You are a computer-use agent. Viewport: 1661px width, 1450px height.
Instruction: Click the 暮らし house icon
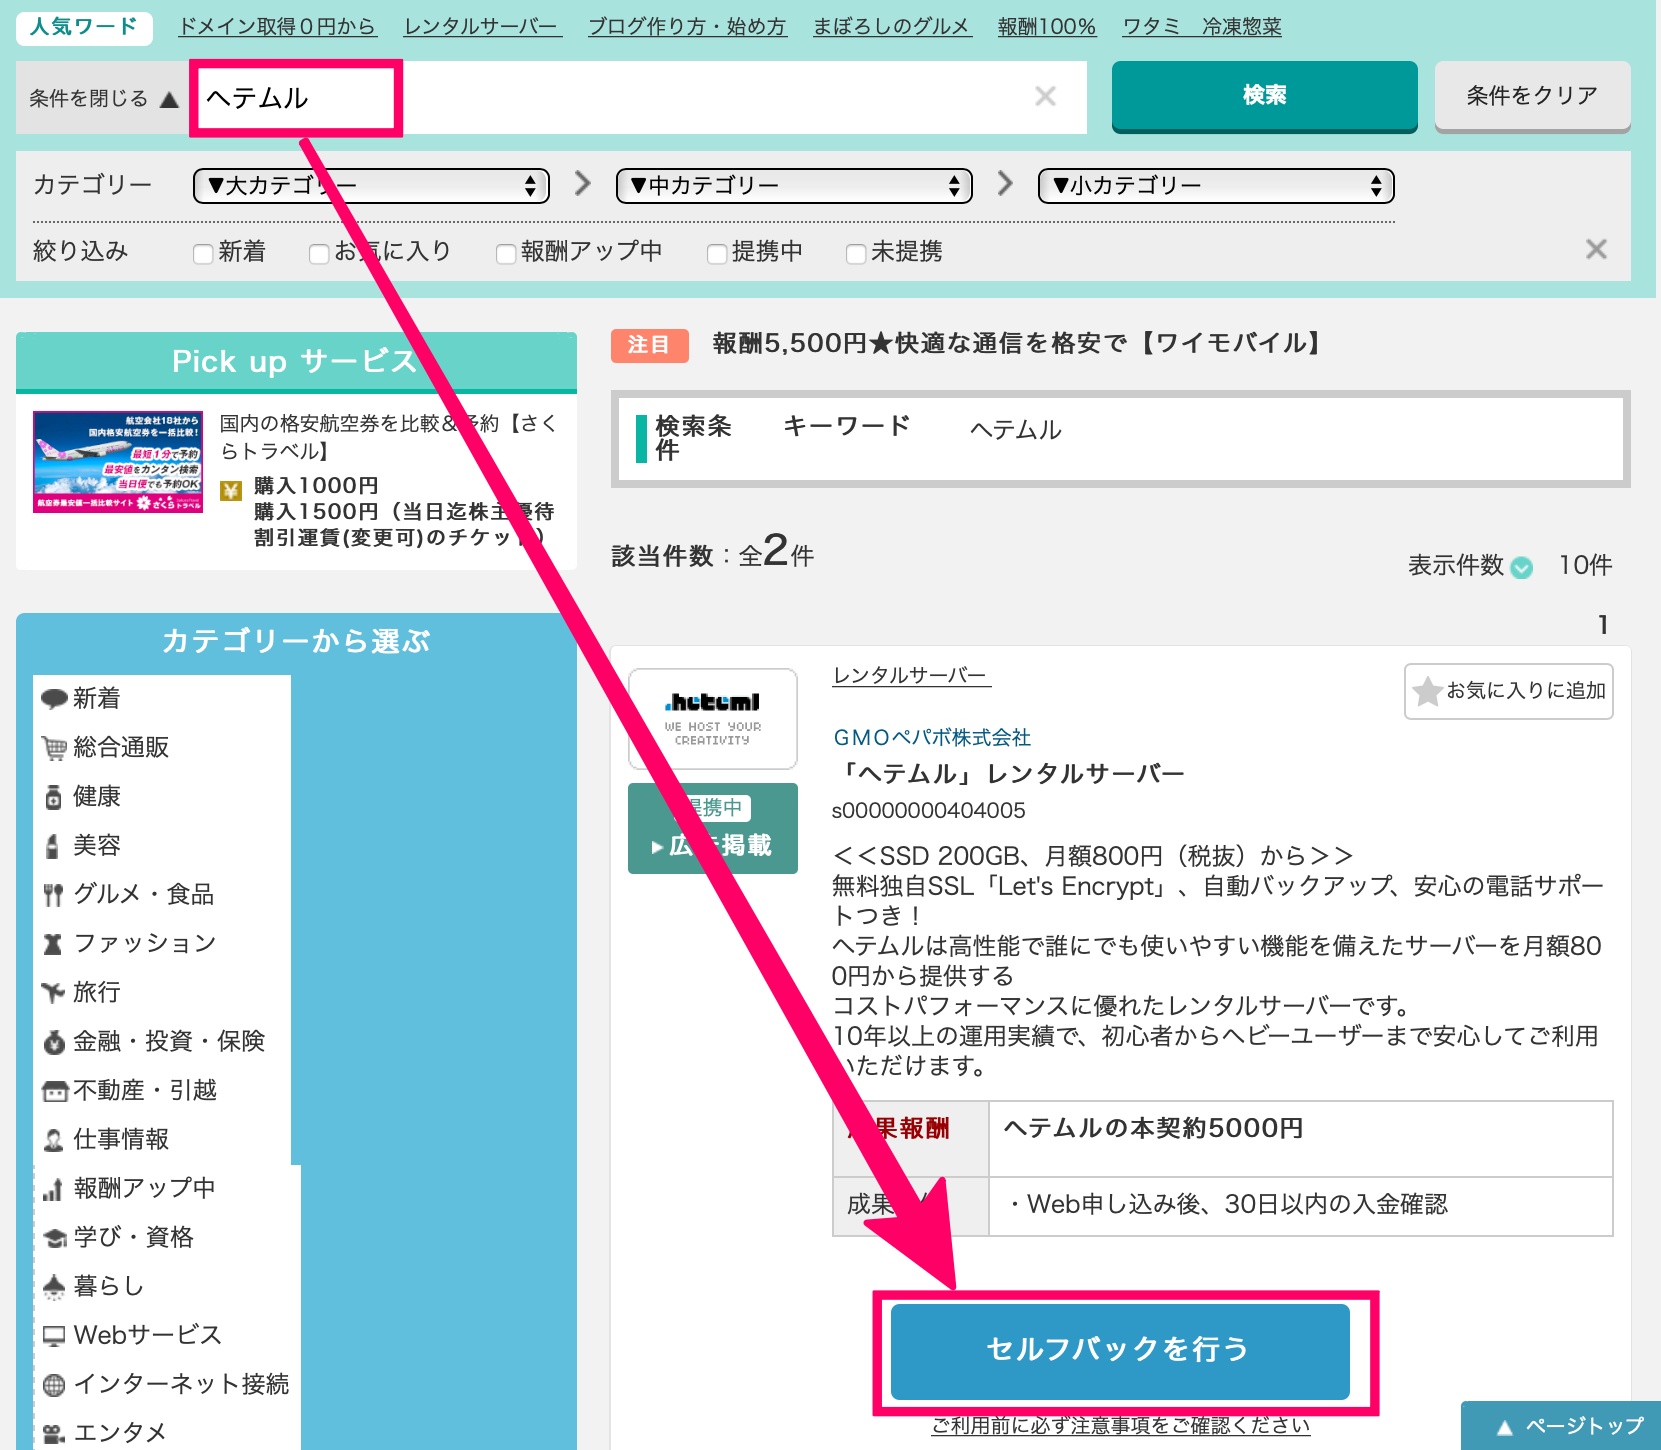(54, 1286)
